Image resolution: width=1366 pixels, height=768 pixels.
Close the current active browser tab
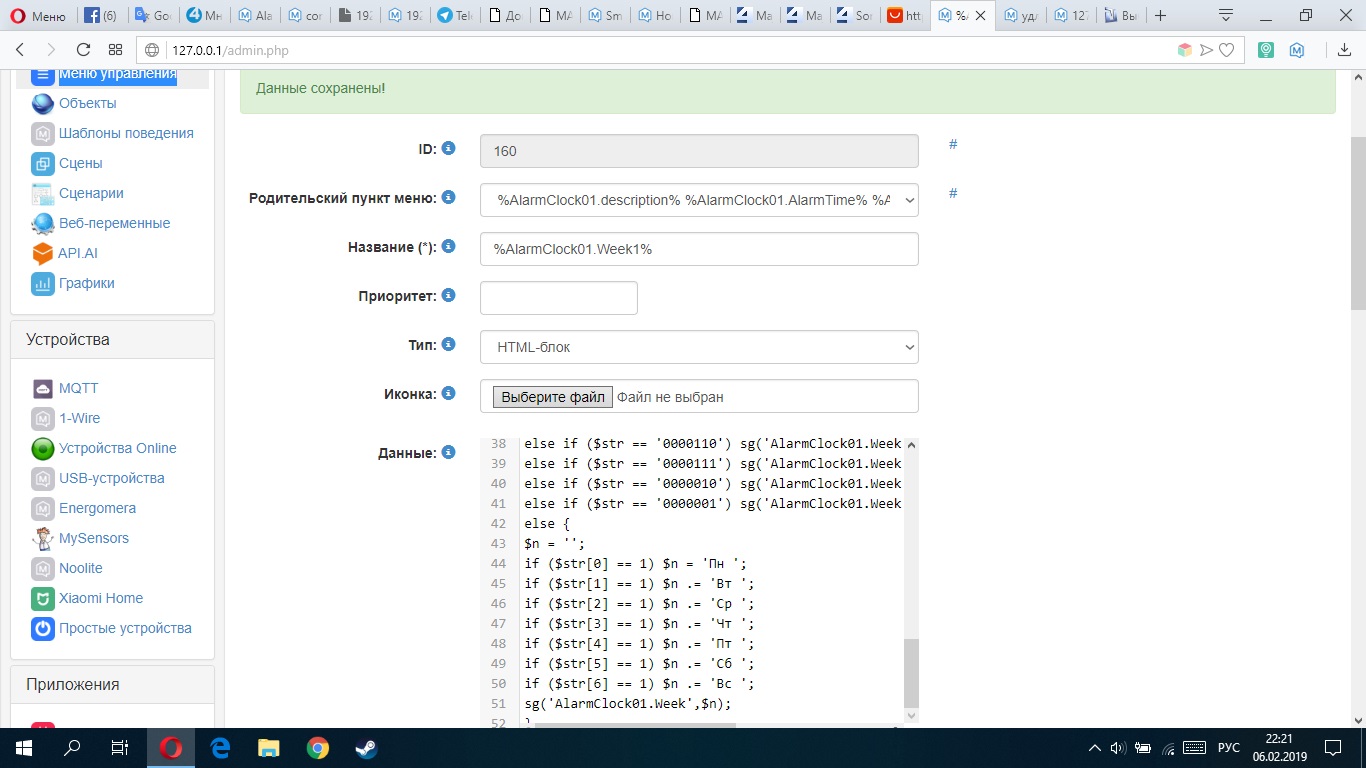point(982,16)
